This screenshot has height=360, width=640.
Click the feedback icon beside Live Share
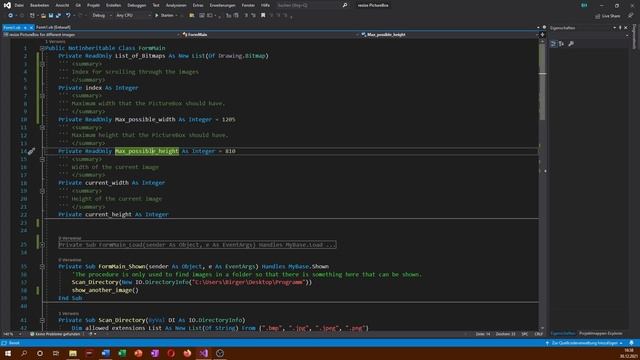pyautogui.click(x=631, y=16)
